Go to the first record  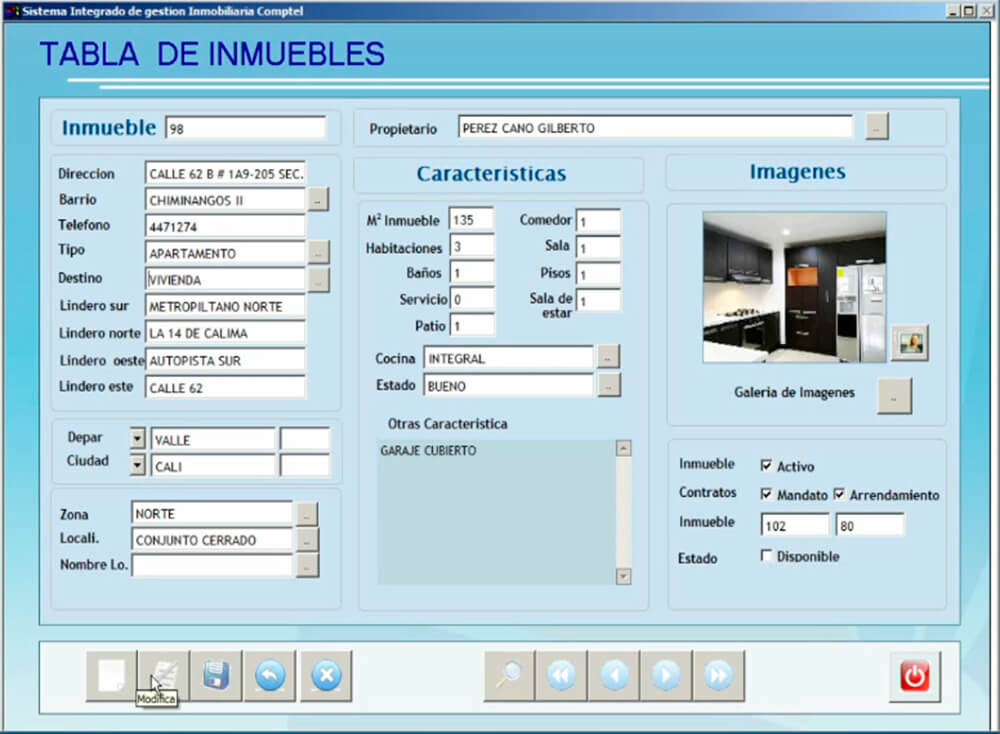[x=562, y=676]
